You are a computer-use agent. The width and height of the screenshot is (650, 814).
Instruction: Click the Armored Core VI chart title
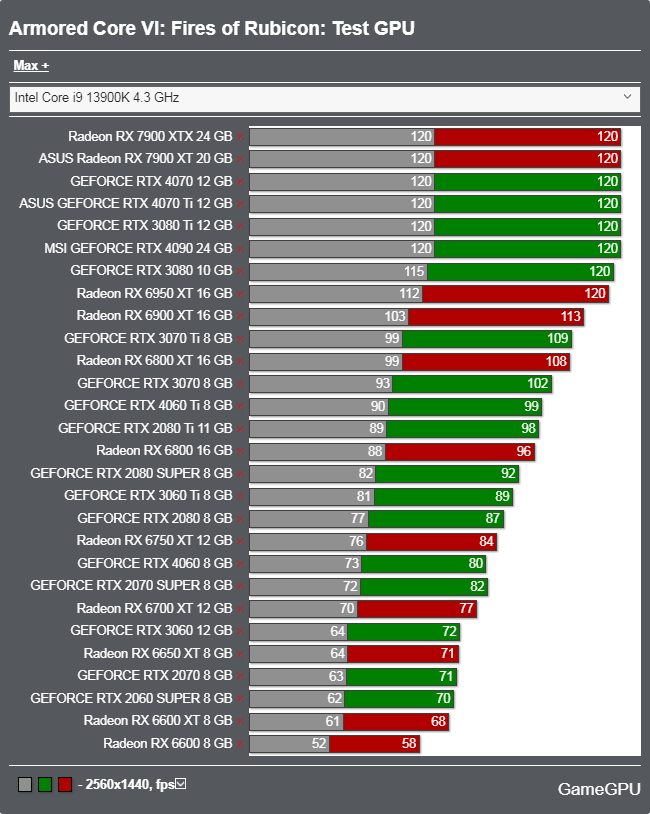click(212, 29)
